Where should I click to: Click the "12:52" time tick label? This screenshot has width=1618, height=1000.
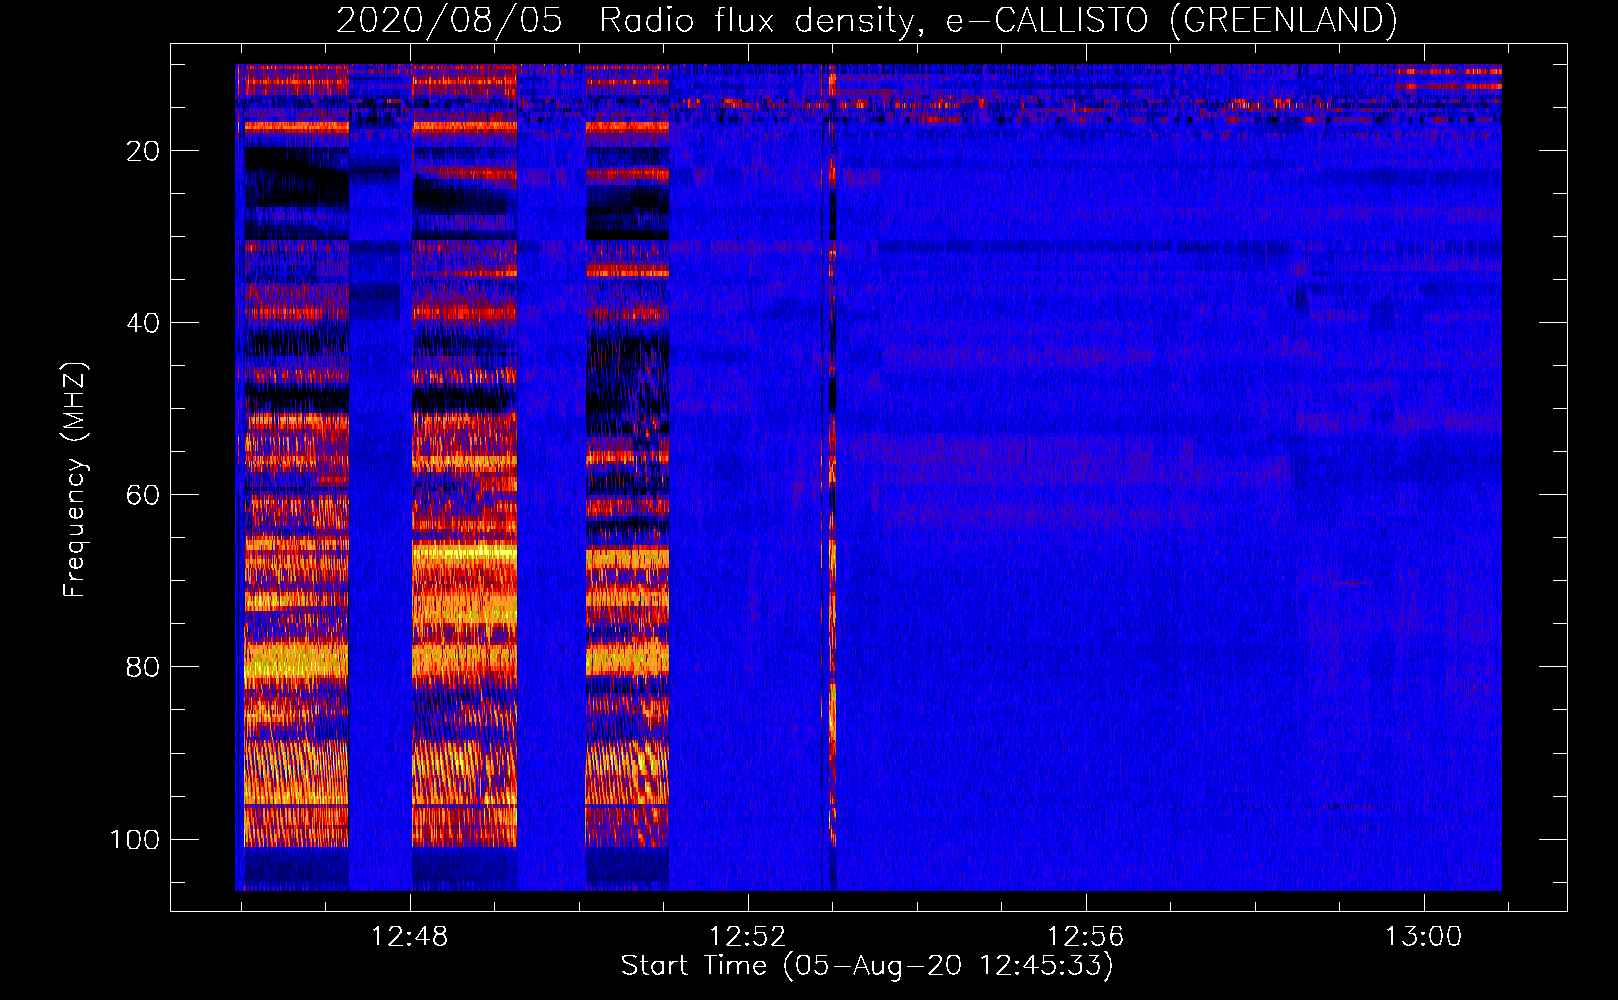(x=748, y=937)
